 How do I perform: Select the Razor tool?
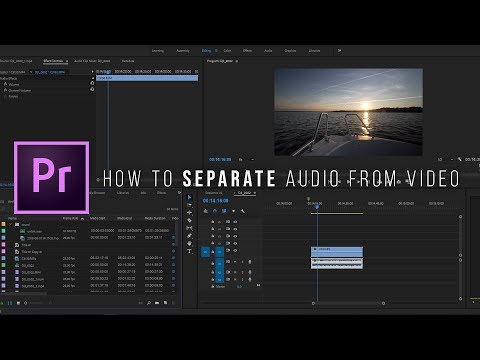tap(189, 220)
